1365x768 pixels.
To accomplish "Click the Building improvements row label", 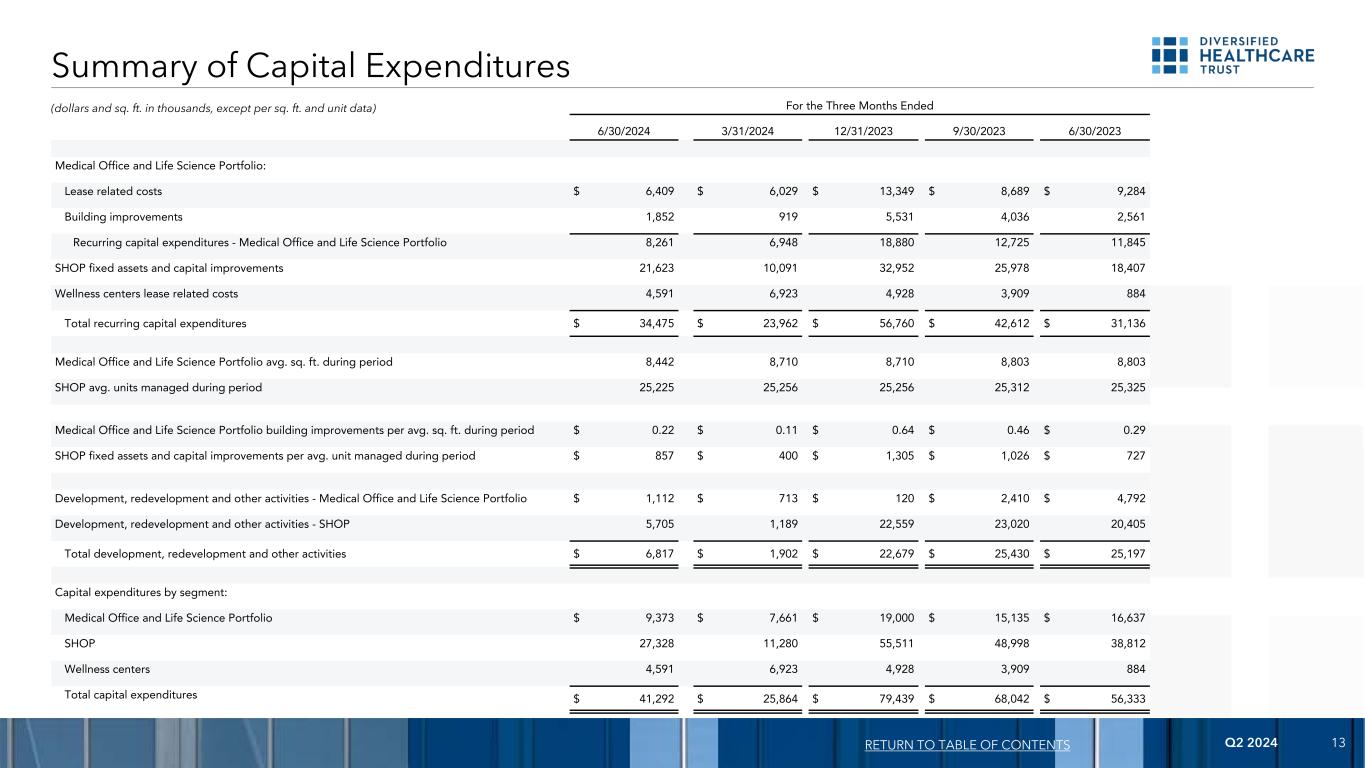I will (x=123, y=216).
